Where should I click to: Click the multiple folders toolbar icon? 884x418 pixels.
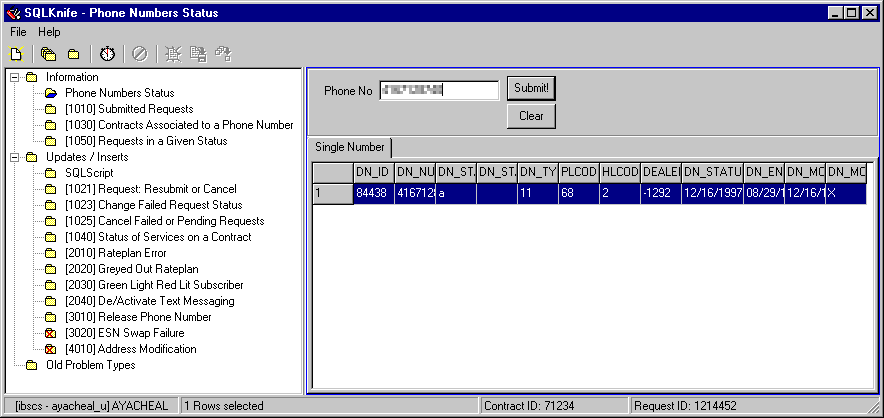click(x=48, y=53)
